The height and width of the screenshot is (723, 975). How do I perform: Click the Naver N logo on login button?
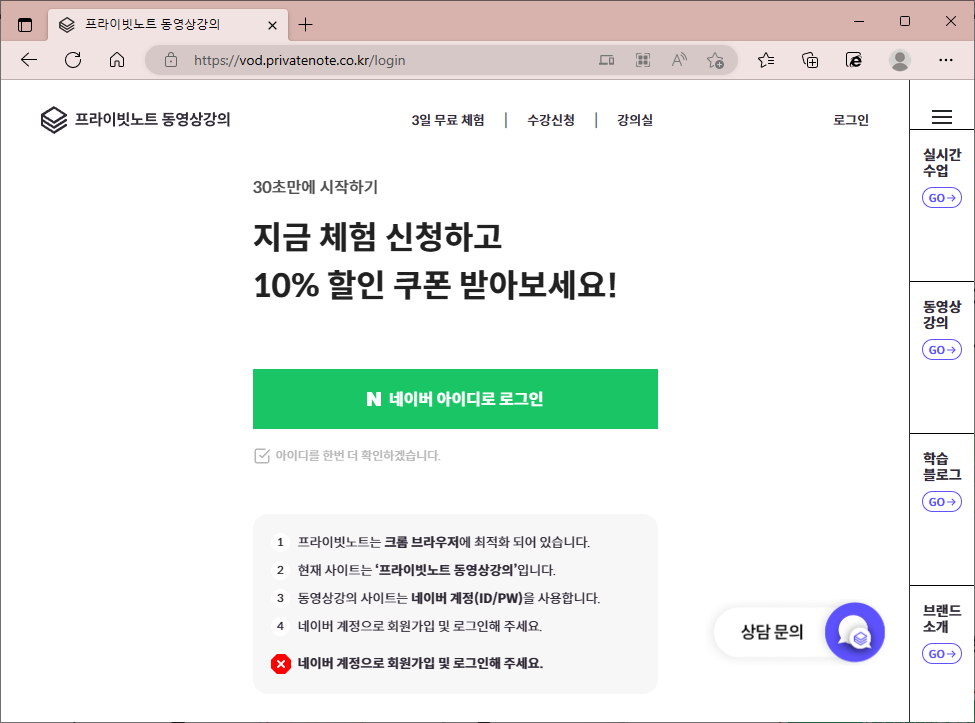click(x=374, y=399)
